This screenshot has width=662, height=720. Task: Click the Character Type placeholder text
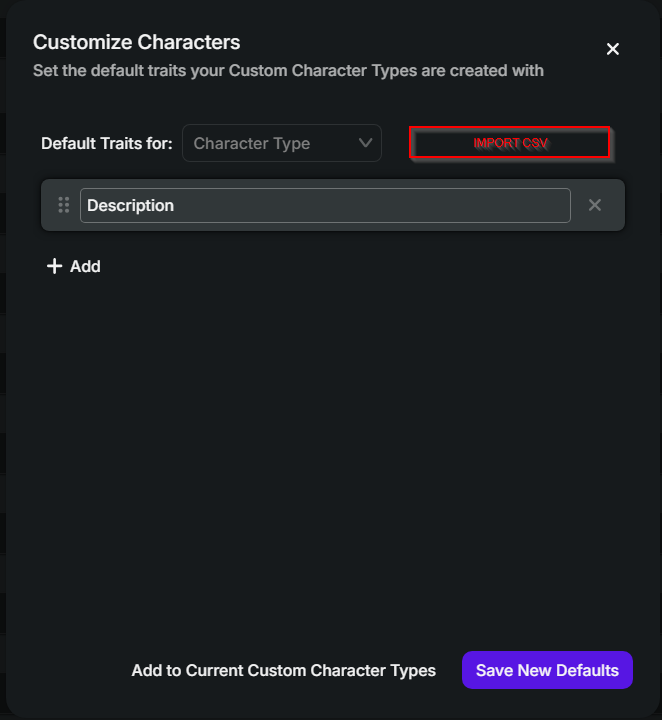click(252, 144)
